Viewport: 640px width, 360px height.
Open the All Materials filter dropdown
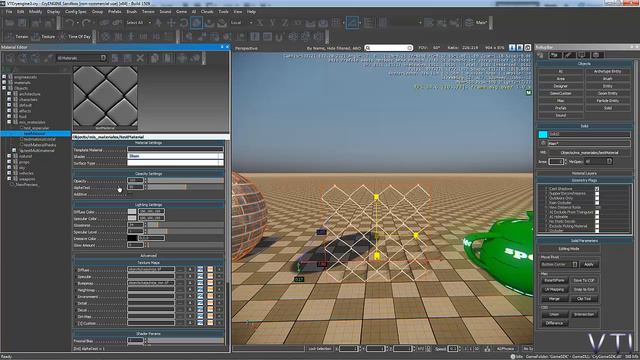[x=81, y=58]
